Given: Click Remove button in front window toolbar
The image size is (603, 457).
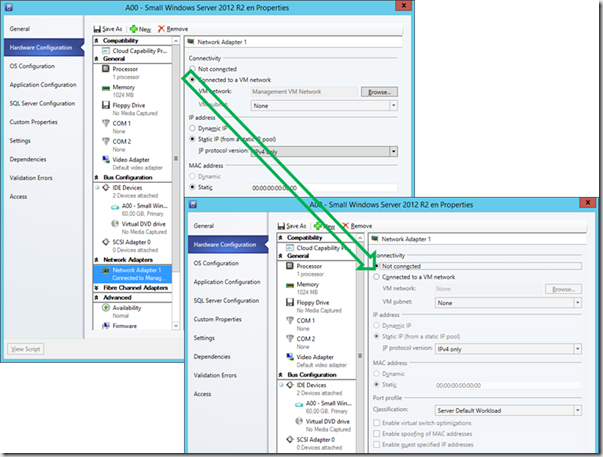Looking at the screenshot, I should (357, 226).
